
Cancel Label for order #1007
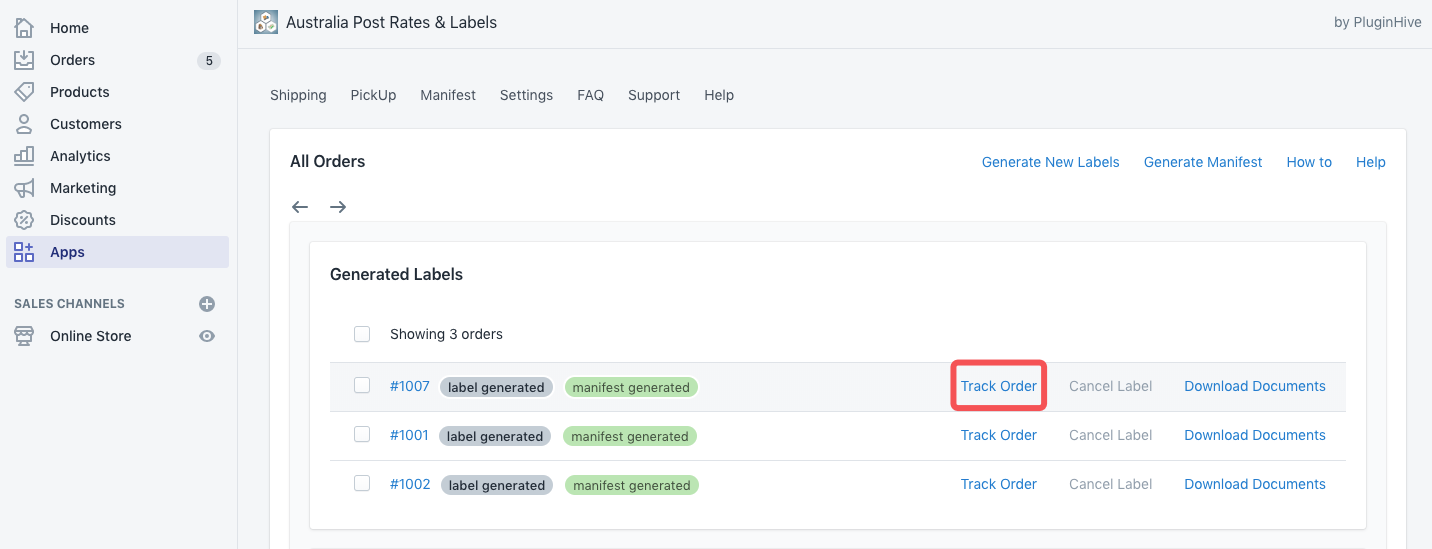click(1110, 386)
